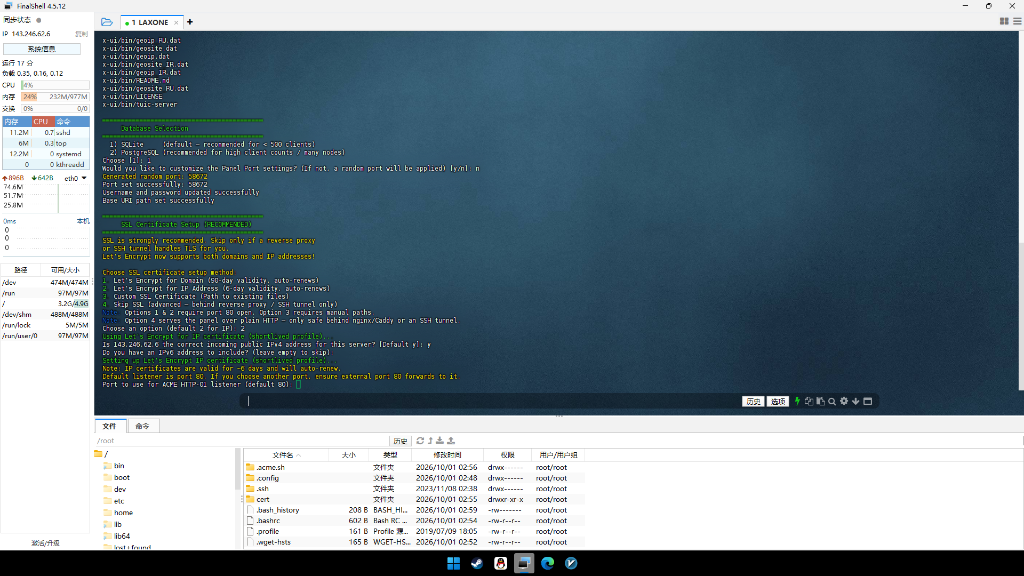The width and height of the screenshot is (1024, 576).
Task: Toggle terminal fullscreen window icon
Action: (x=868, y=401)
